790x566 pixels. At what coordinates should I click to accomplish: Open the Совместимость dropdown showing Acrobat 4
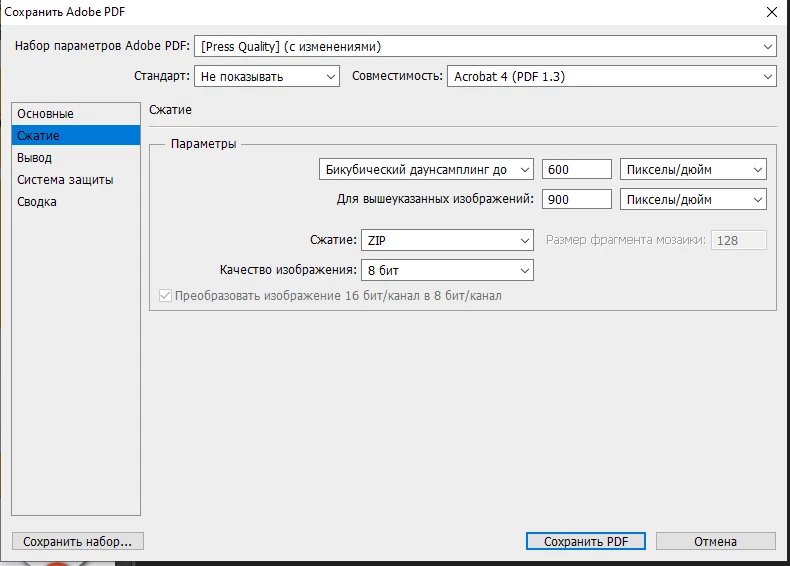(611, 76)
